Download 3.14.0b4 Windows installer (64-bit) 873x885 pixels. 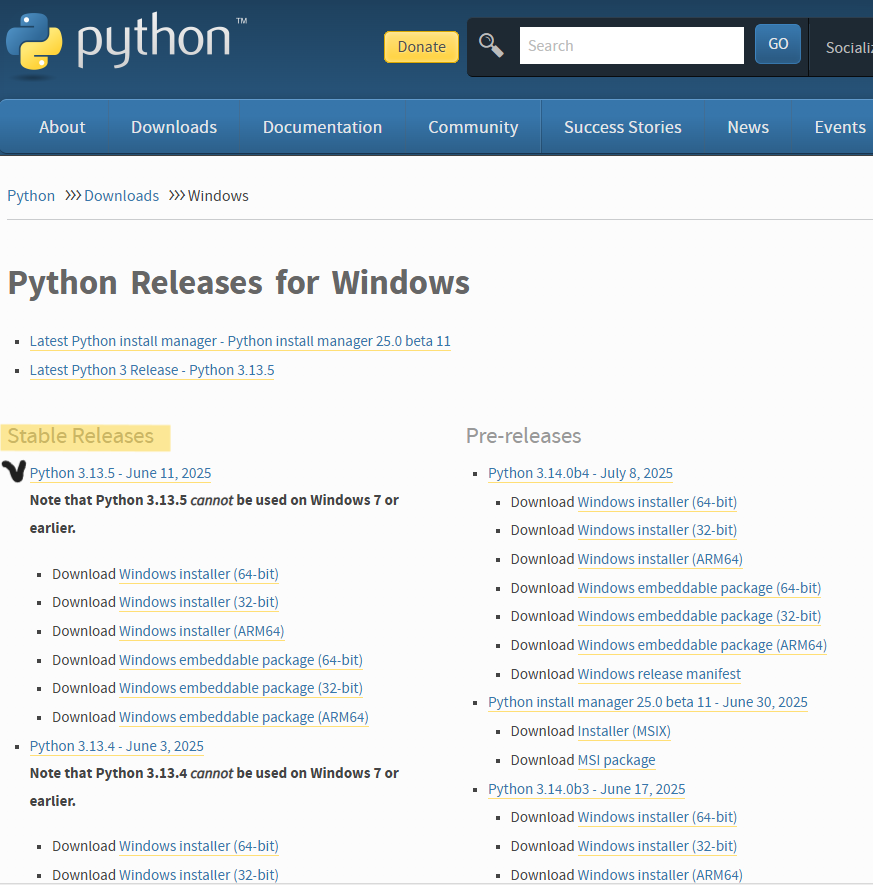(x=657, y=502)
